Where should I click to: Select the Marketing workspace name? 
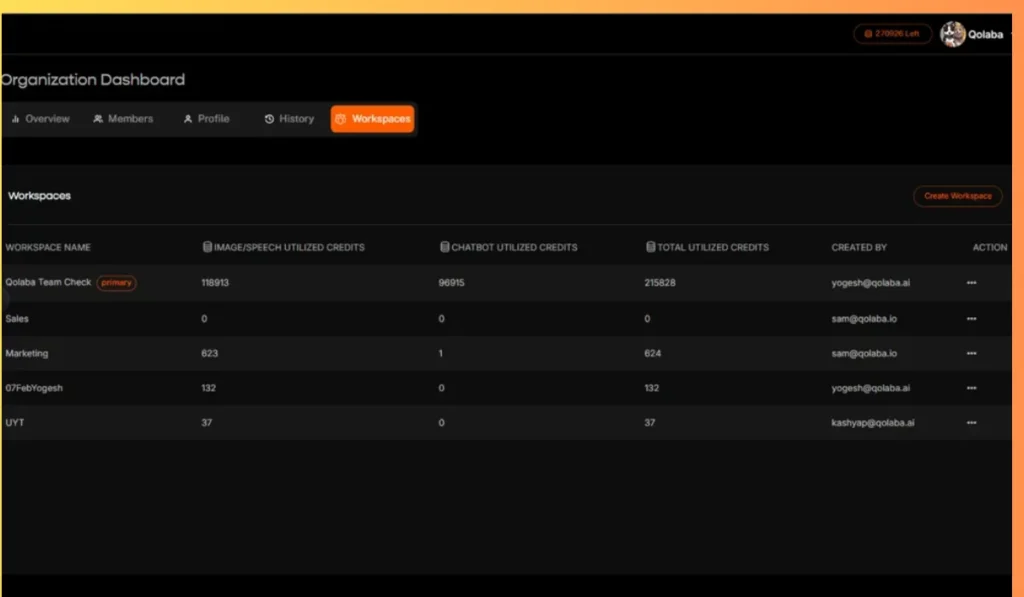(x=27, y=353)
